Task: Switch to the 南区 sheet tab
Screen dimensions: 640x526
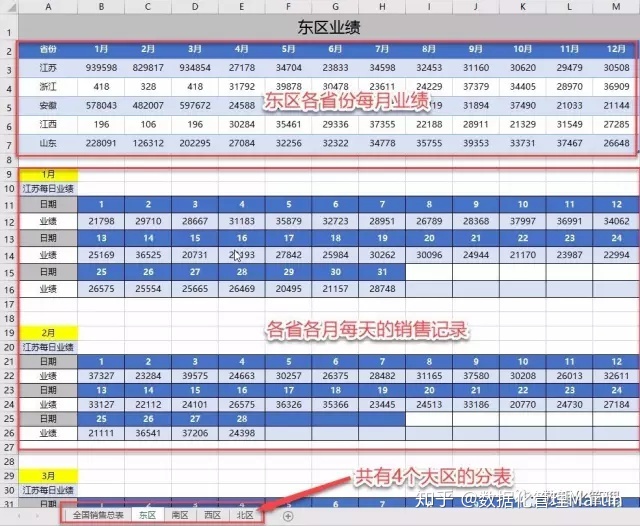Action: coord(180,515)
